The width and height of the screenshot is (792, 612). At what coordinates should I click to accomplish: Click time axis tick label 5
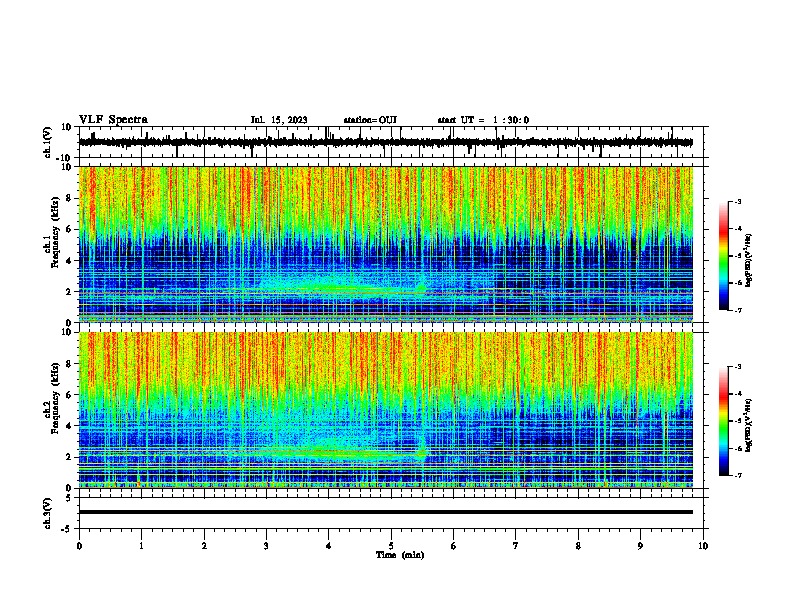coord(391,546)
